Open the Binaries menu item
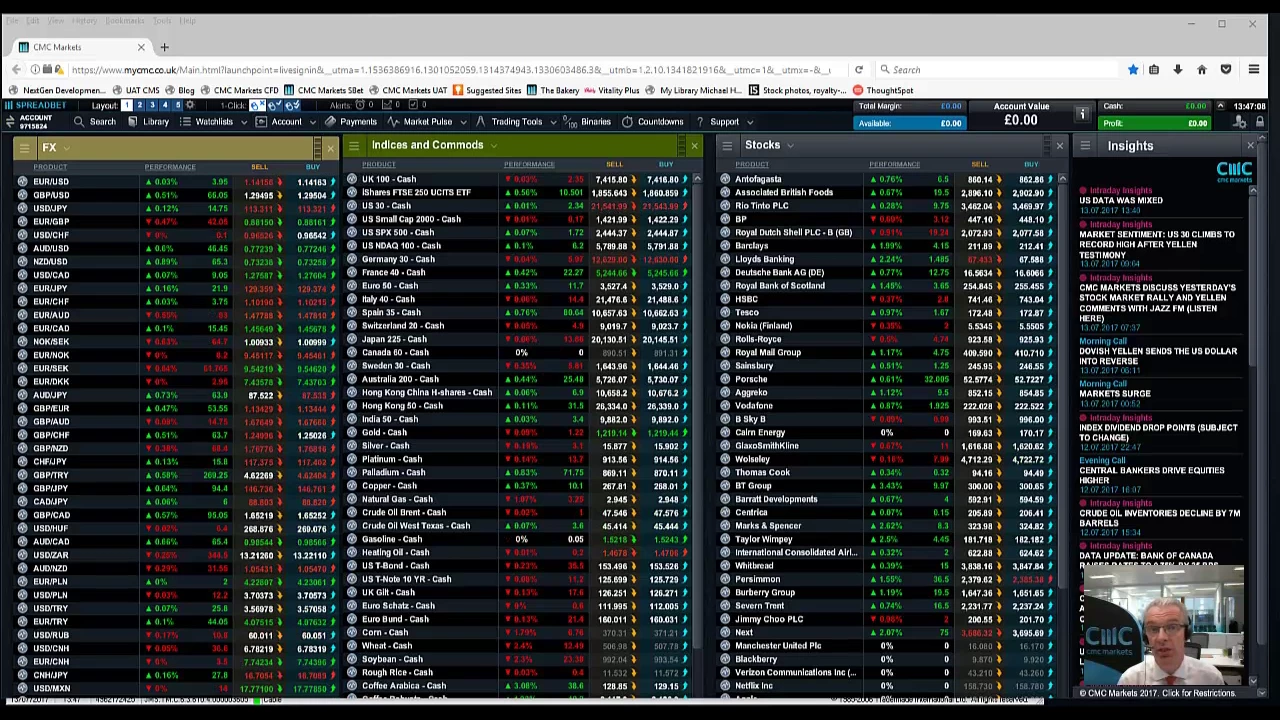This screenshot has width=1280, height=720. click(x=588, y=122)
